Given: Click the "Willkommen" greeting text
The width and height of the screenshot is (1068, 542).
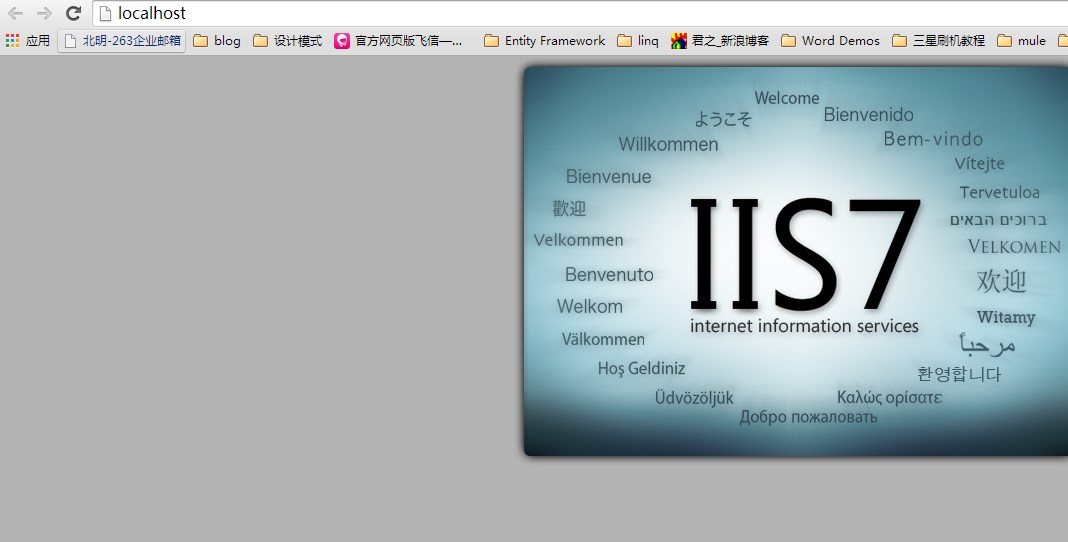Looking at the screenshot, I should point(668,144).
